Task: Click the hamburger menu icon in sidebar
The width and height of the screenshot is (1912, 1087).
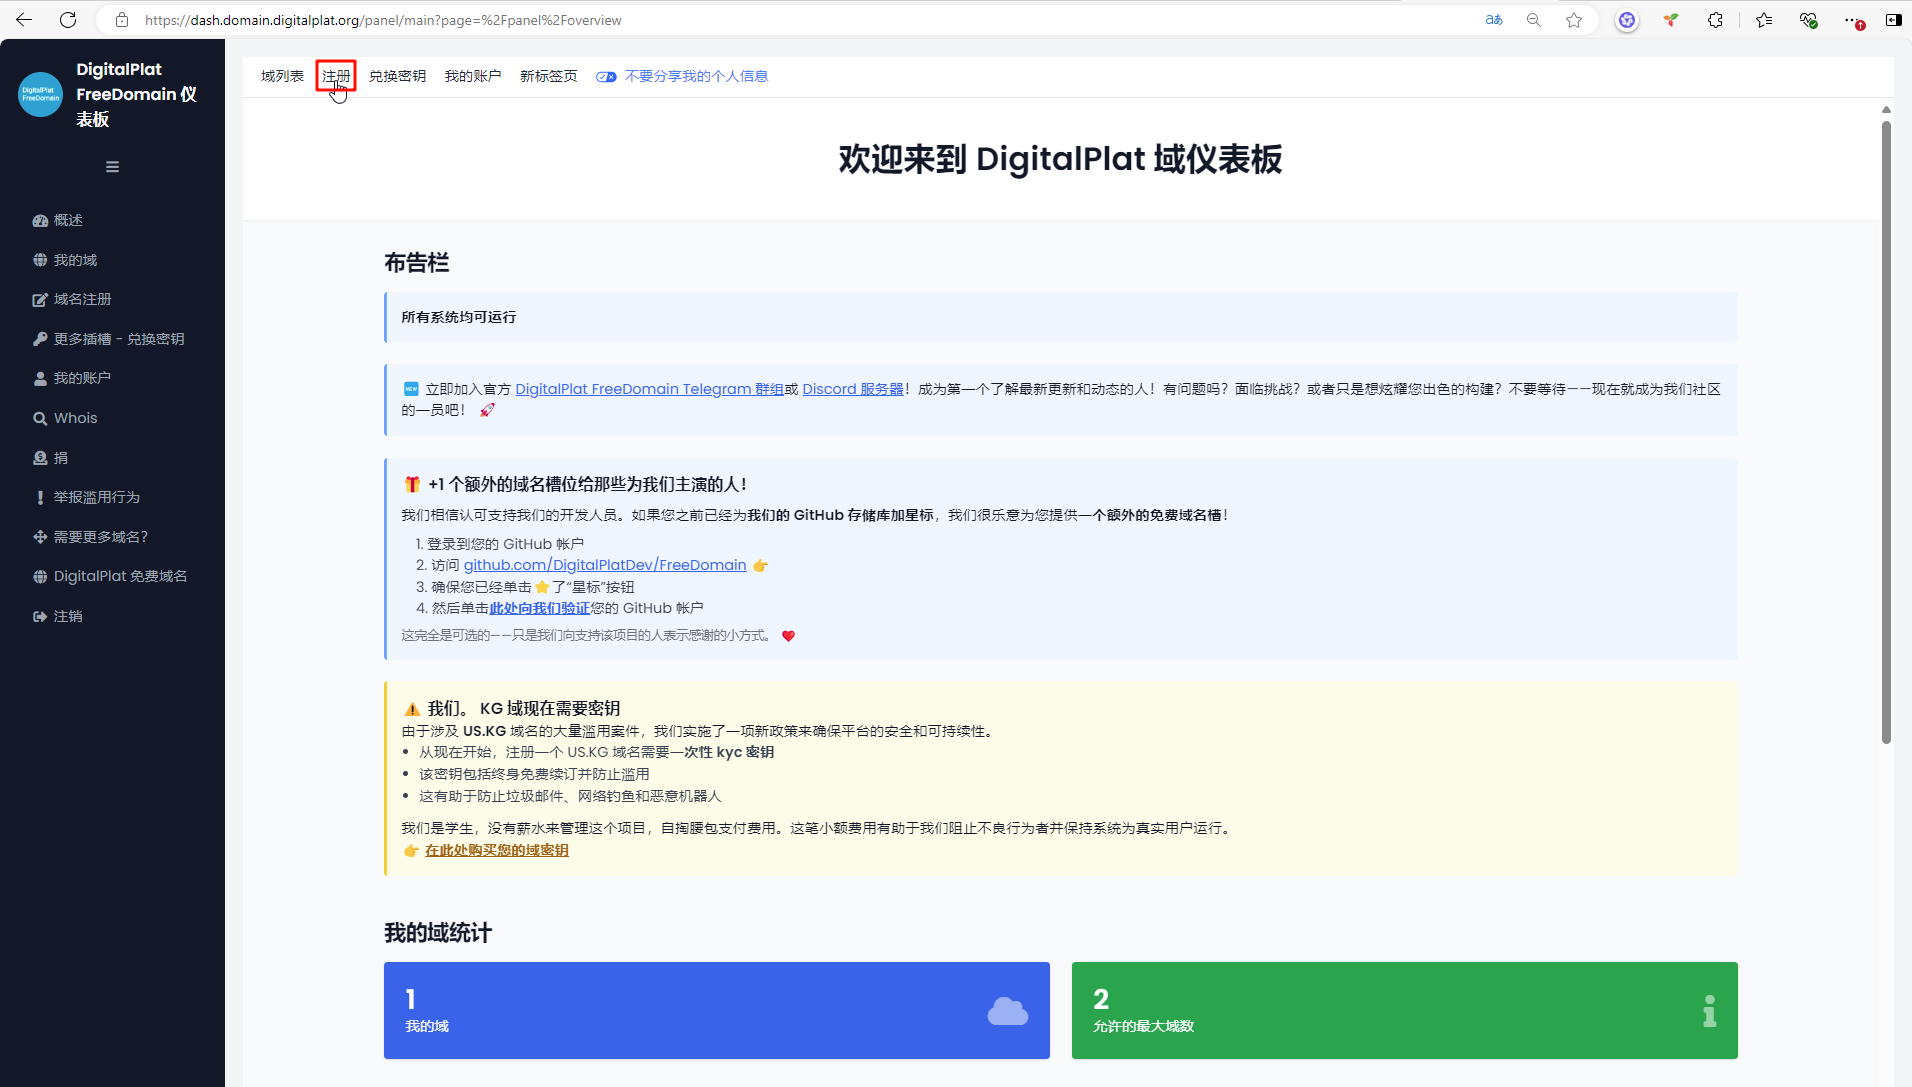Action: pos(112,167)
